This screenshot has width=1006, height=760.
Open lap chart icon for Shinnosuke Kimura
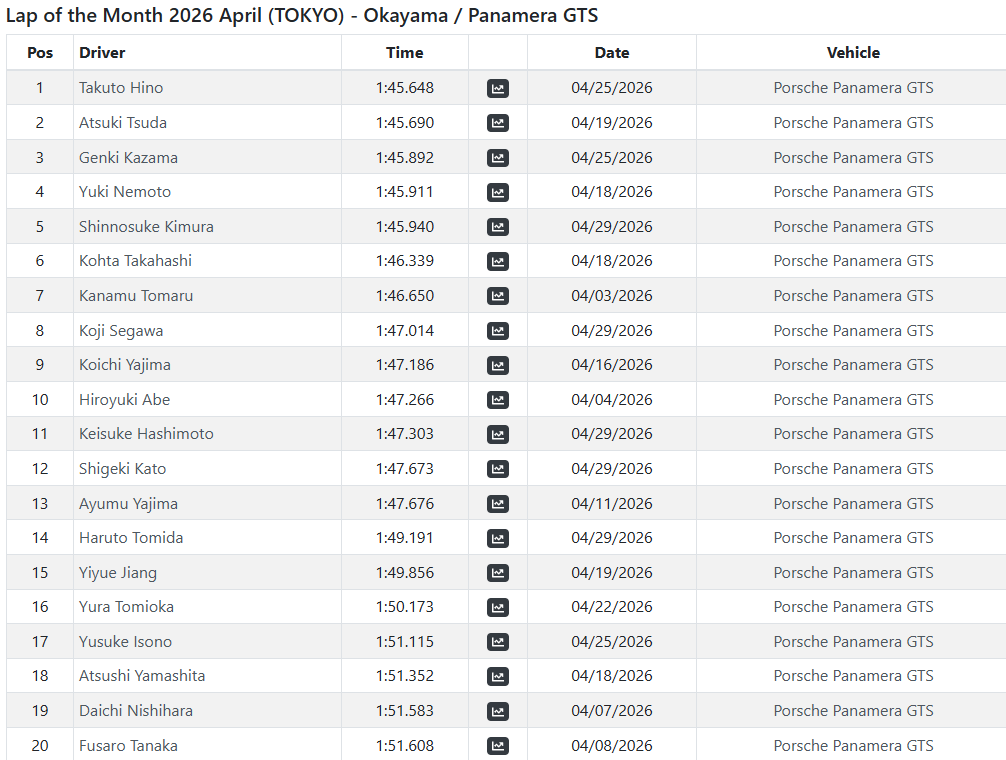click(x=498, y=227)
